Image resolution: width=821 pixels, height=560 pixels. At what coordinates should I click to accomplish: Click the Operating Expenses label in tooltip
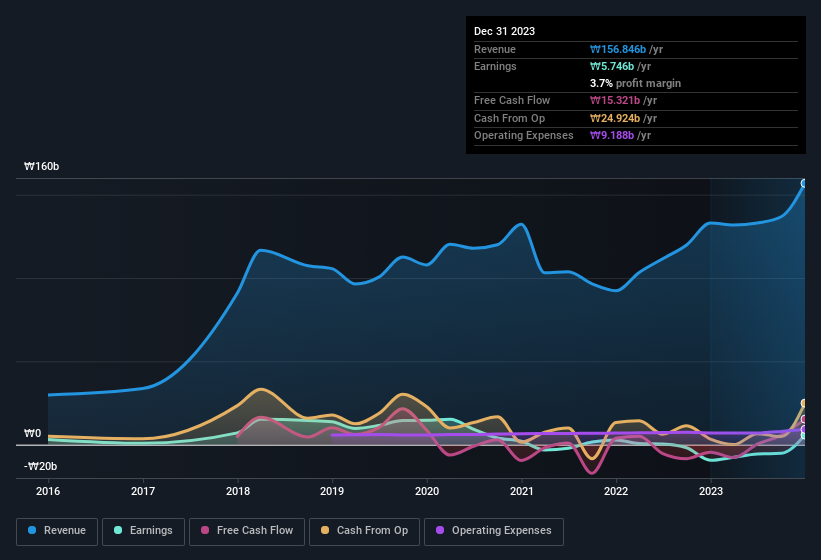(x=524, y=136)
